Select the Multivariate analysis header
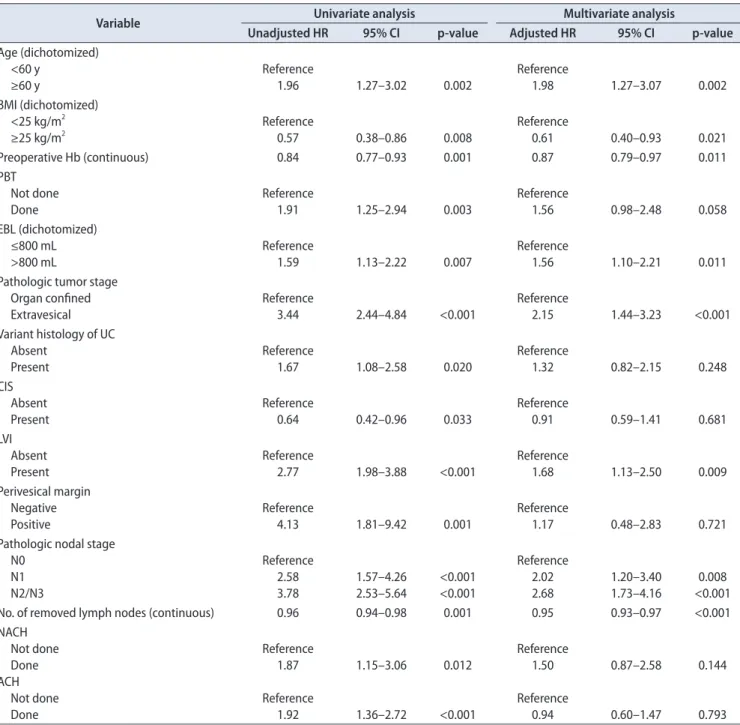 tap(619, 14)
